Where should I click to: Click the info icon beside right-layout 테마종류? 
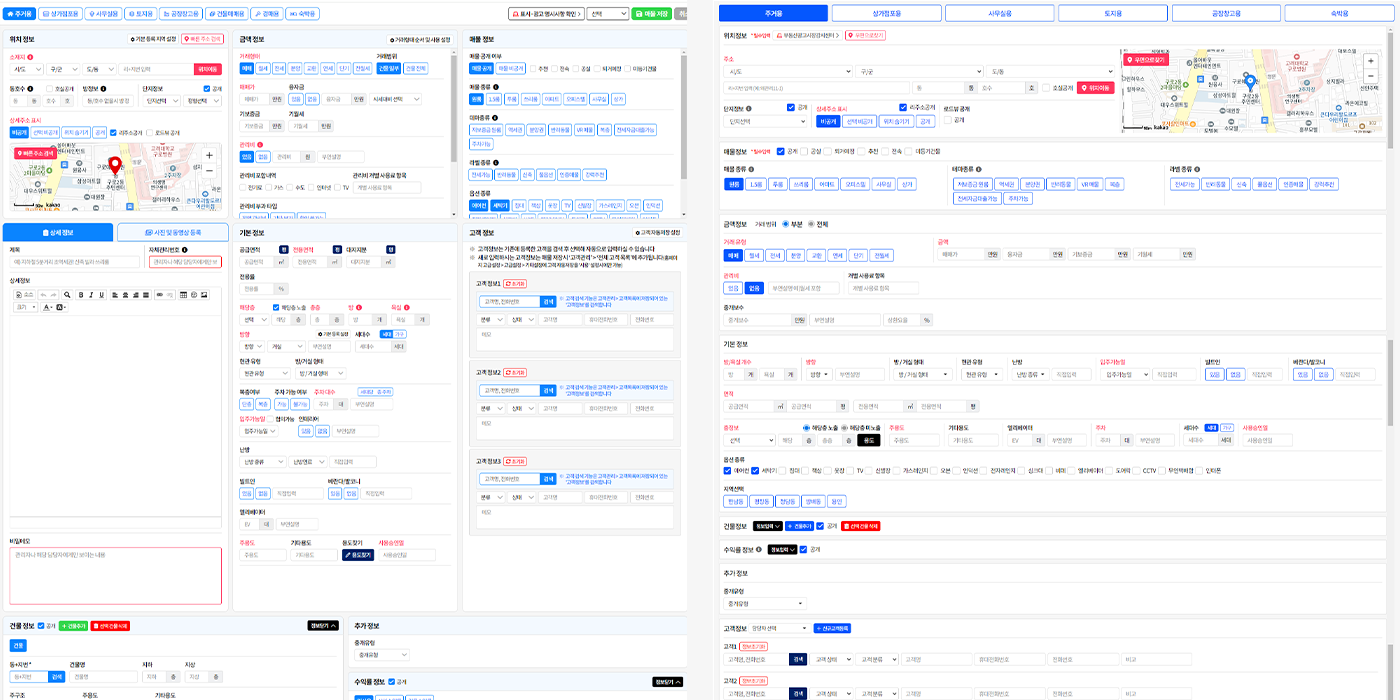[978, 169]
